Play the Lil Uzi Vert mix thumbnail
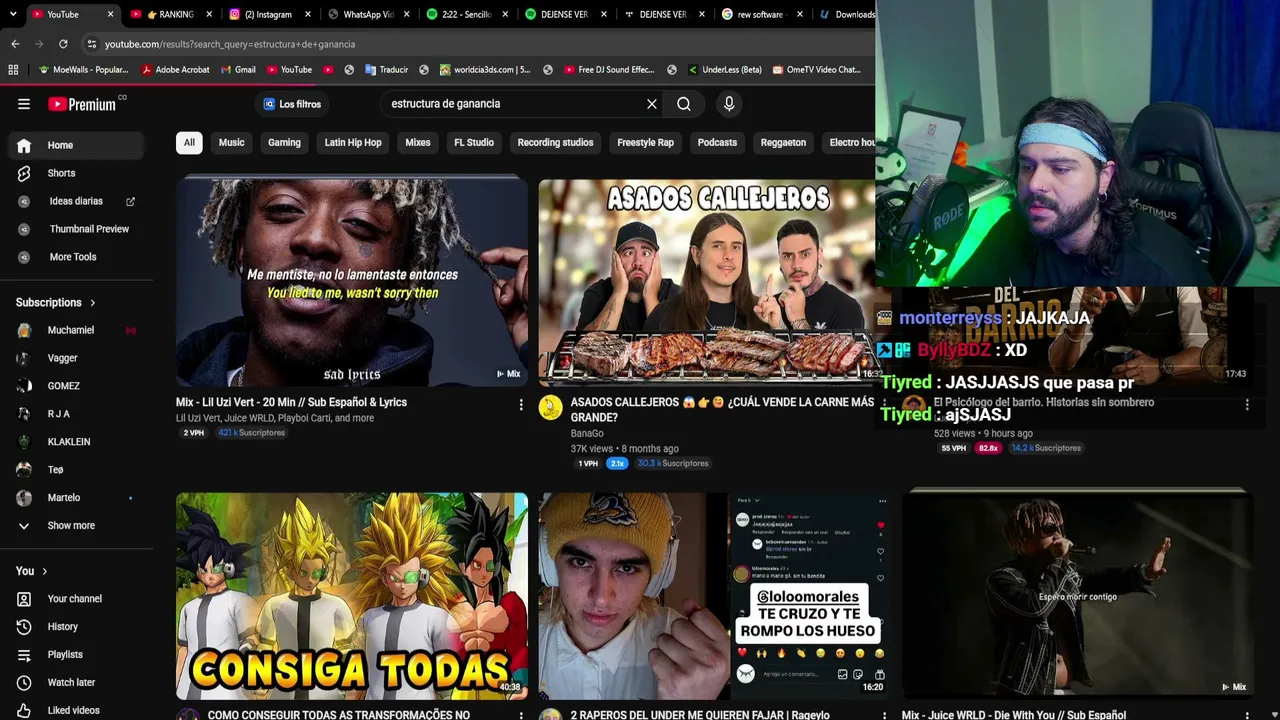This screenshot has height=720, width=1280. click(x=352, y=282)
